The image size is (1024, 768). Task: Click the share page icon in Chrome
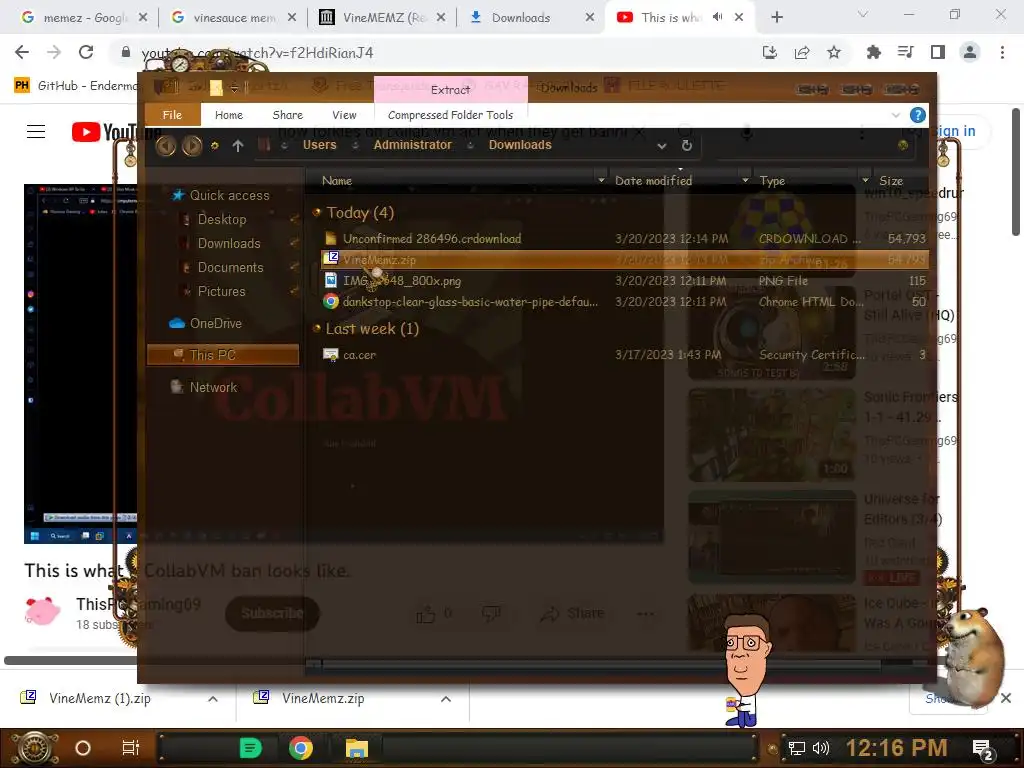[x=802, y=52]
